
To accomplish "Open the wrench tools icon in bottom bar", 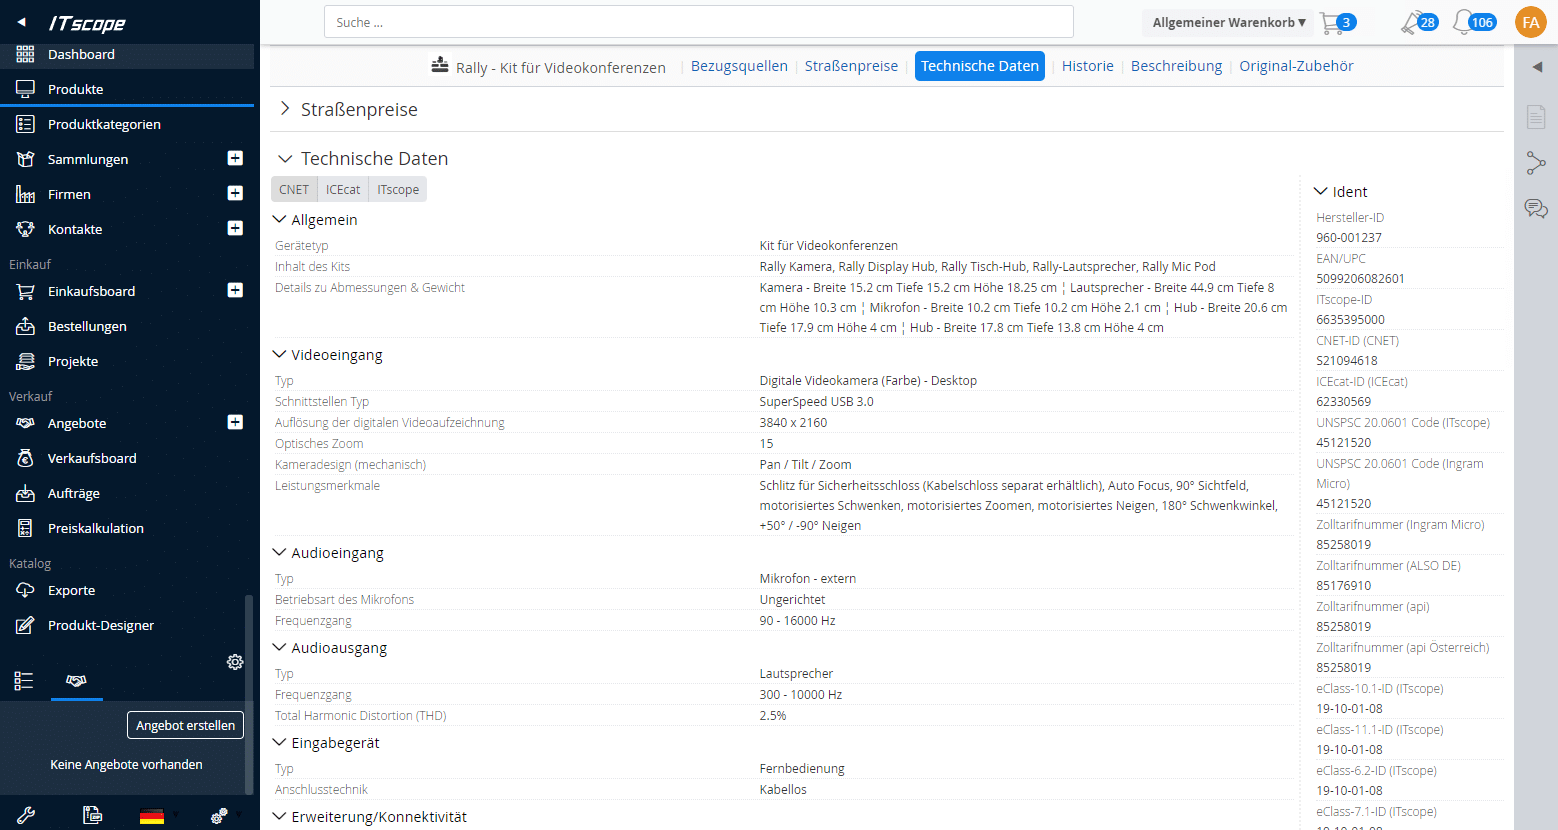I will [x=26, y=815].
